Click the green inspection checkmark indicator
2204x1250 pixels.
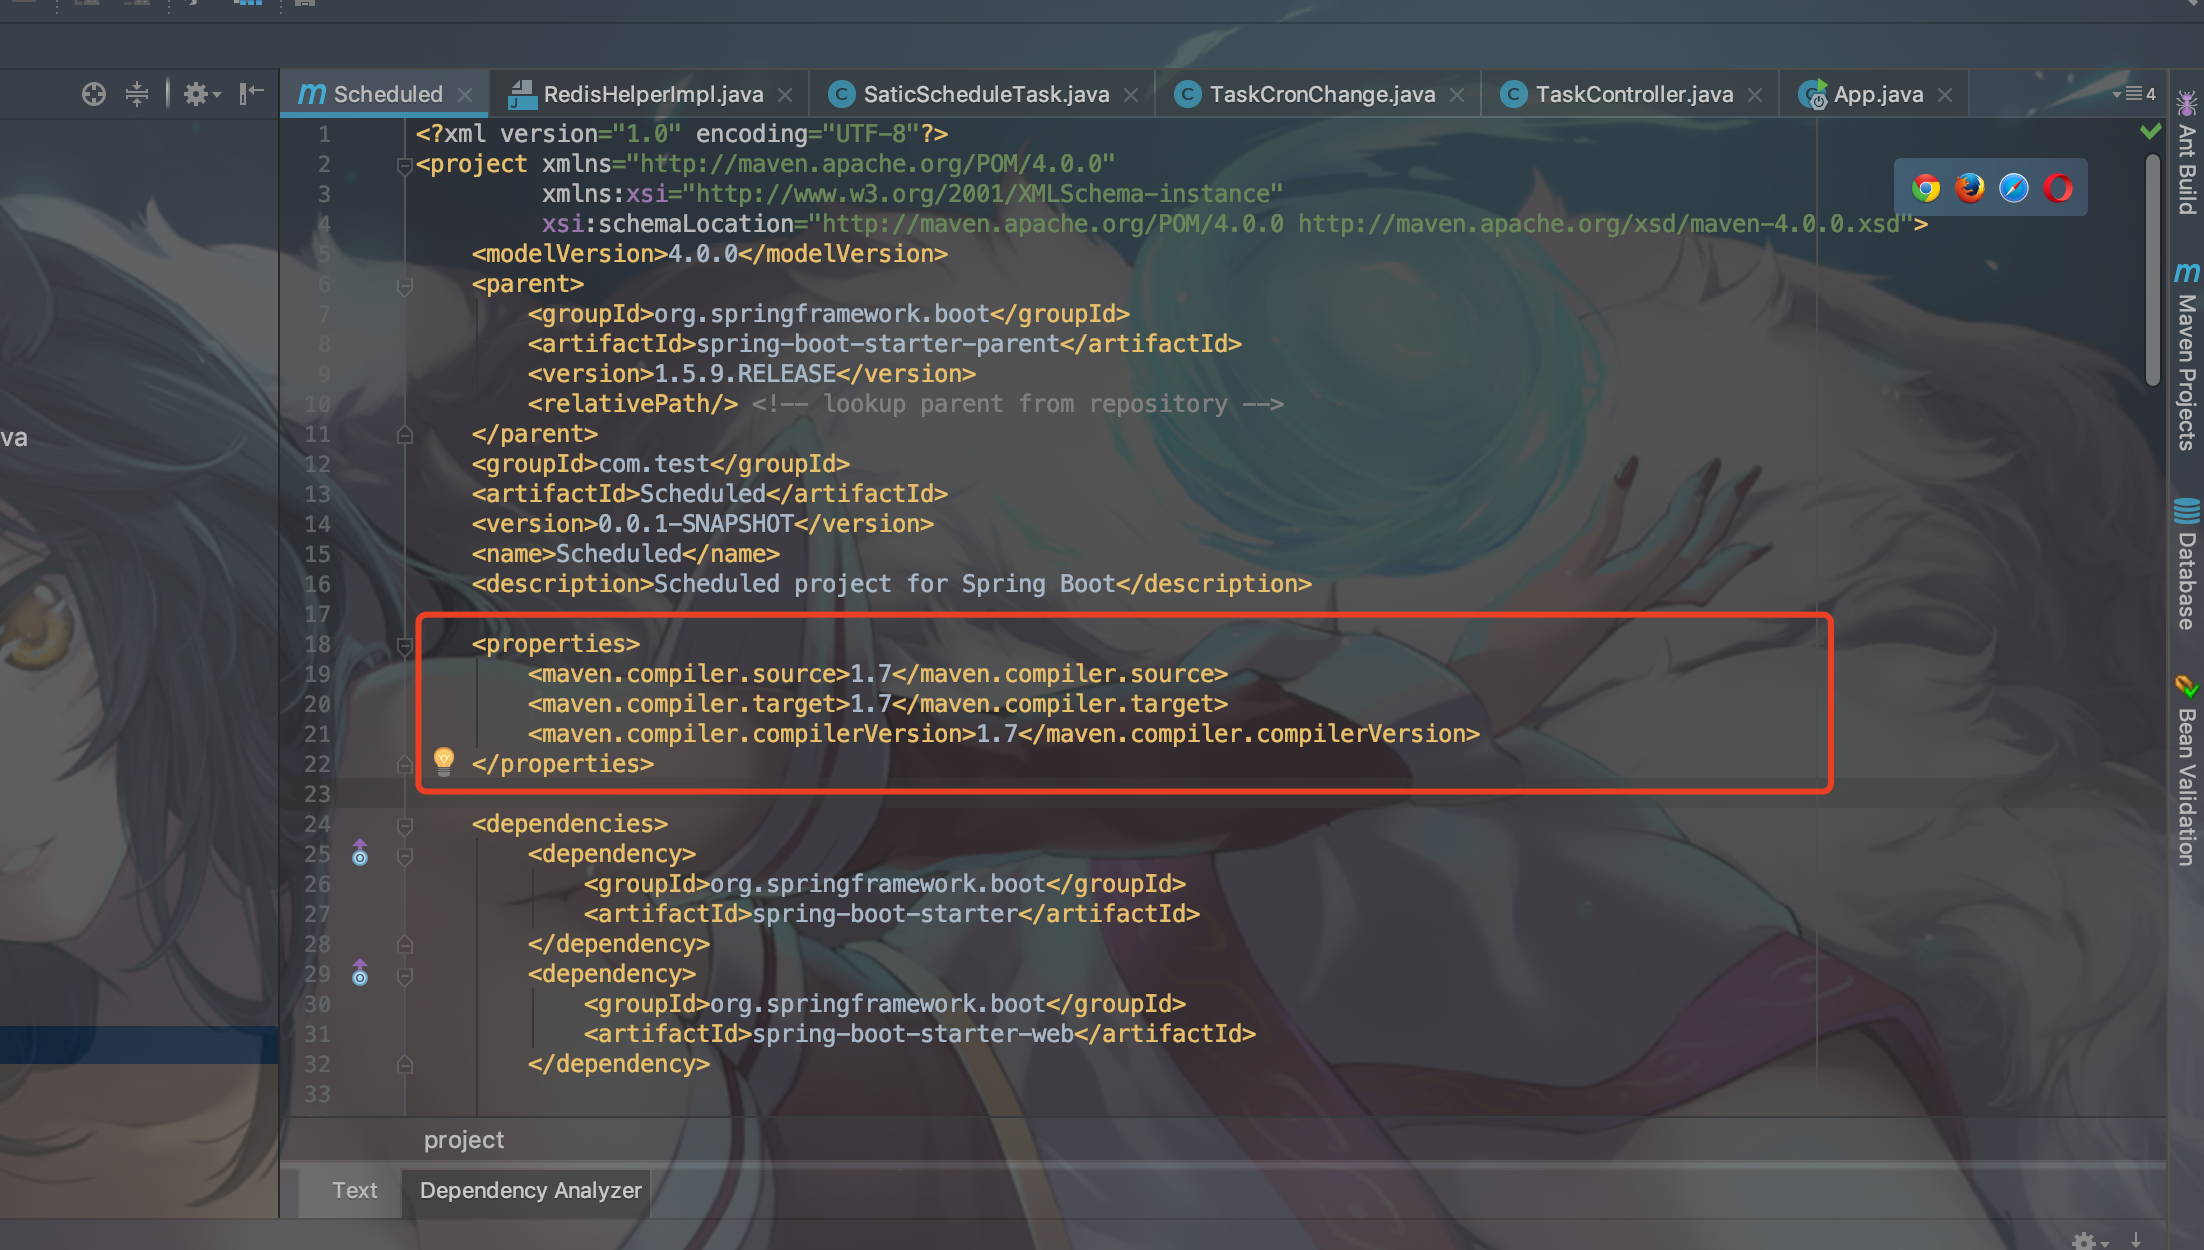(x=2151, y=131)
